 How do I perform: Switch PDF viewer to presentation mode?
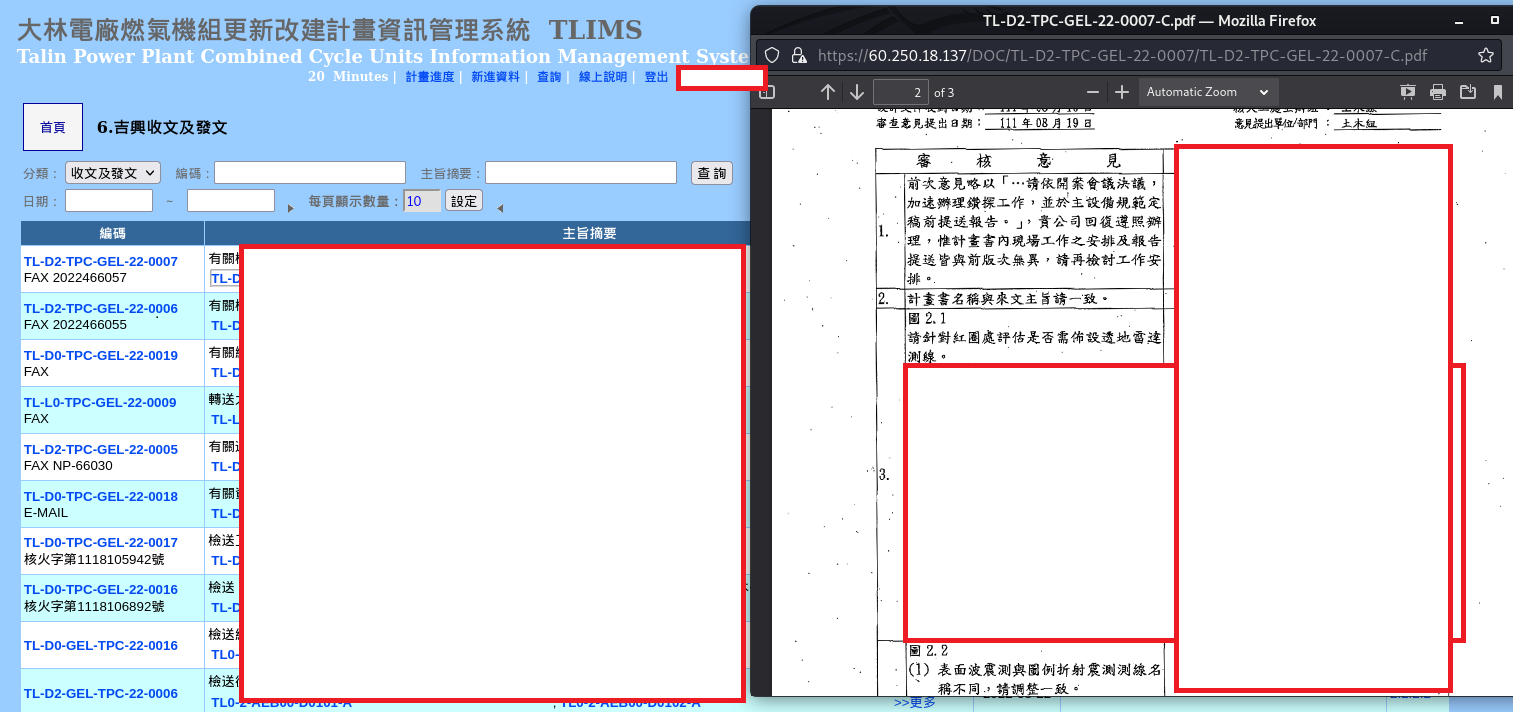tap(1408, 92)
